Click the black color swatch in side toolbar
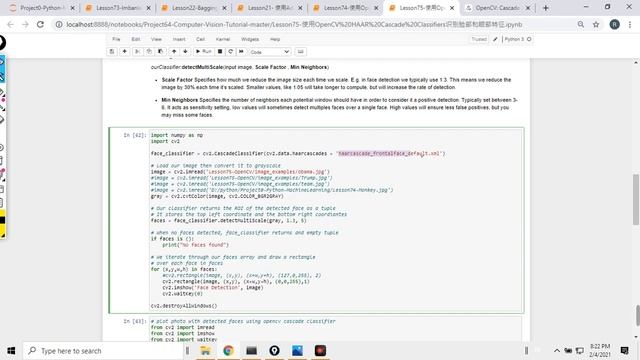 [2, 220]
